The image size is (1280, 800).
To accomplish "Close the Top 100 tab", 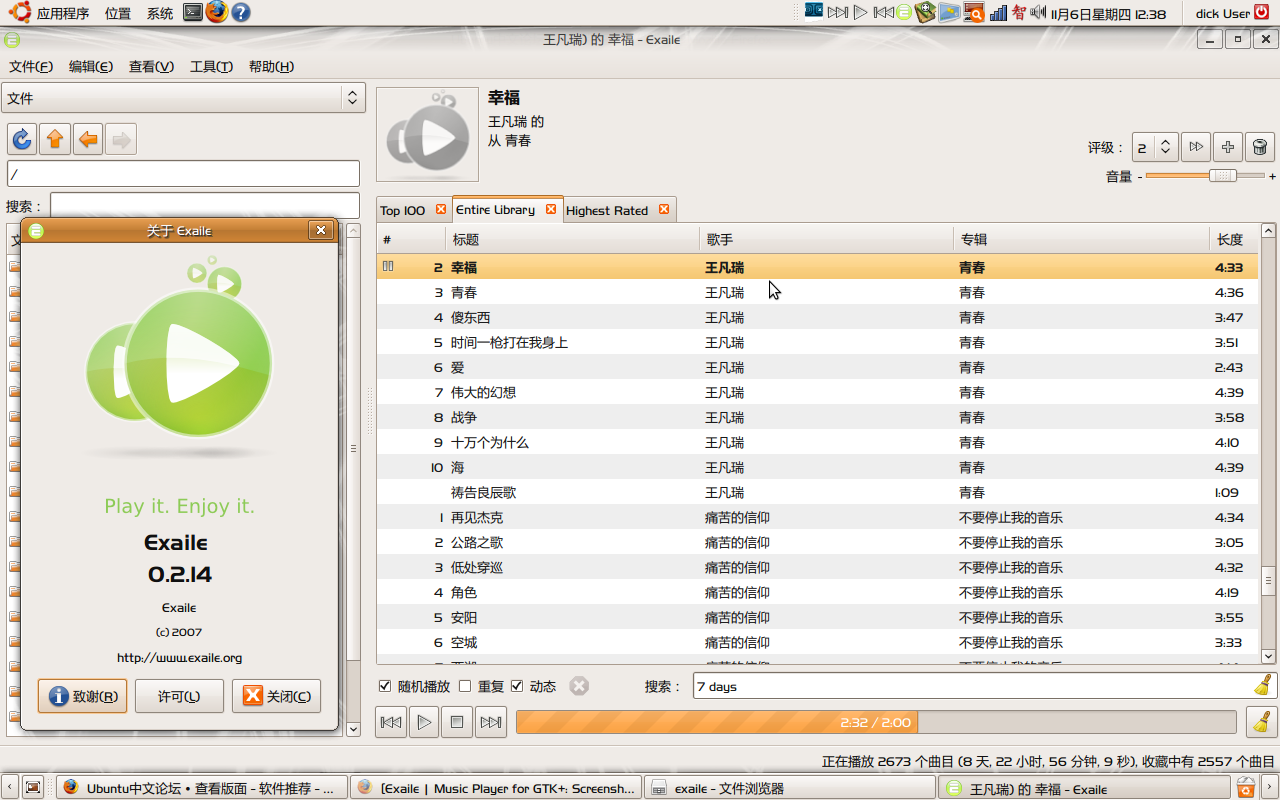I will (440, 210).
